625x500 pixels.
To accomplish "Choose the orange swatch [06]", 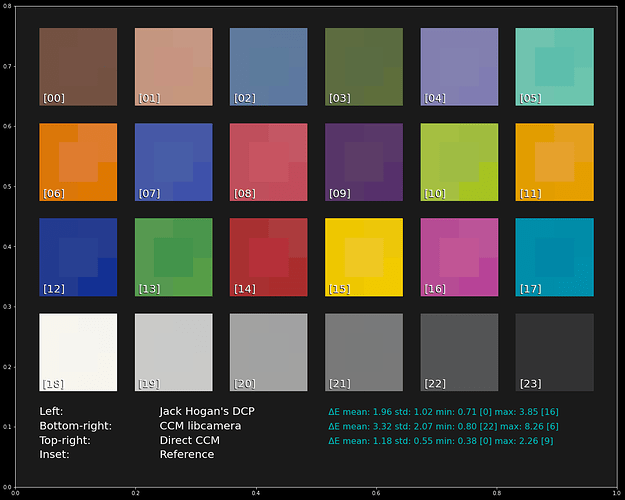I will point(78,162).
